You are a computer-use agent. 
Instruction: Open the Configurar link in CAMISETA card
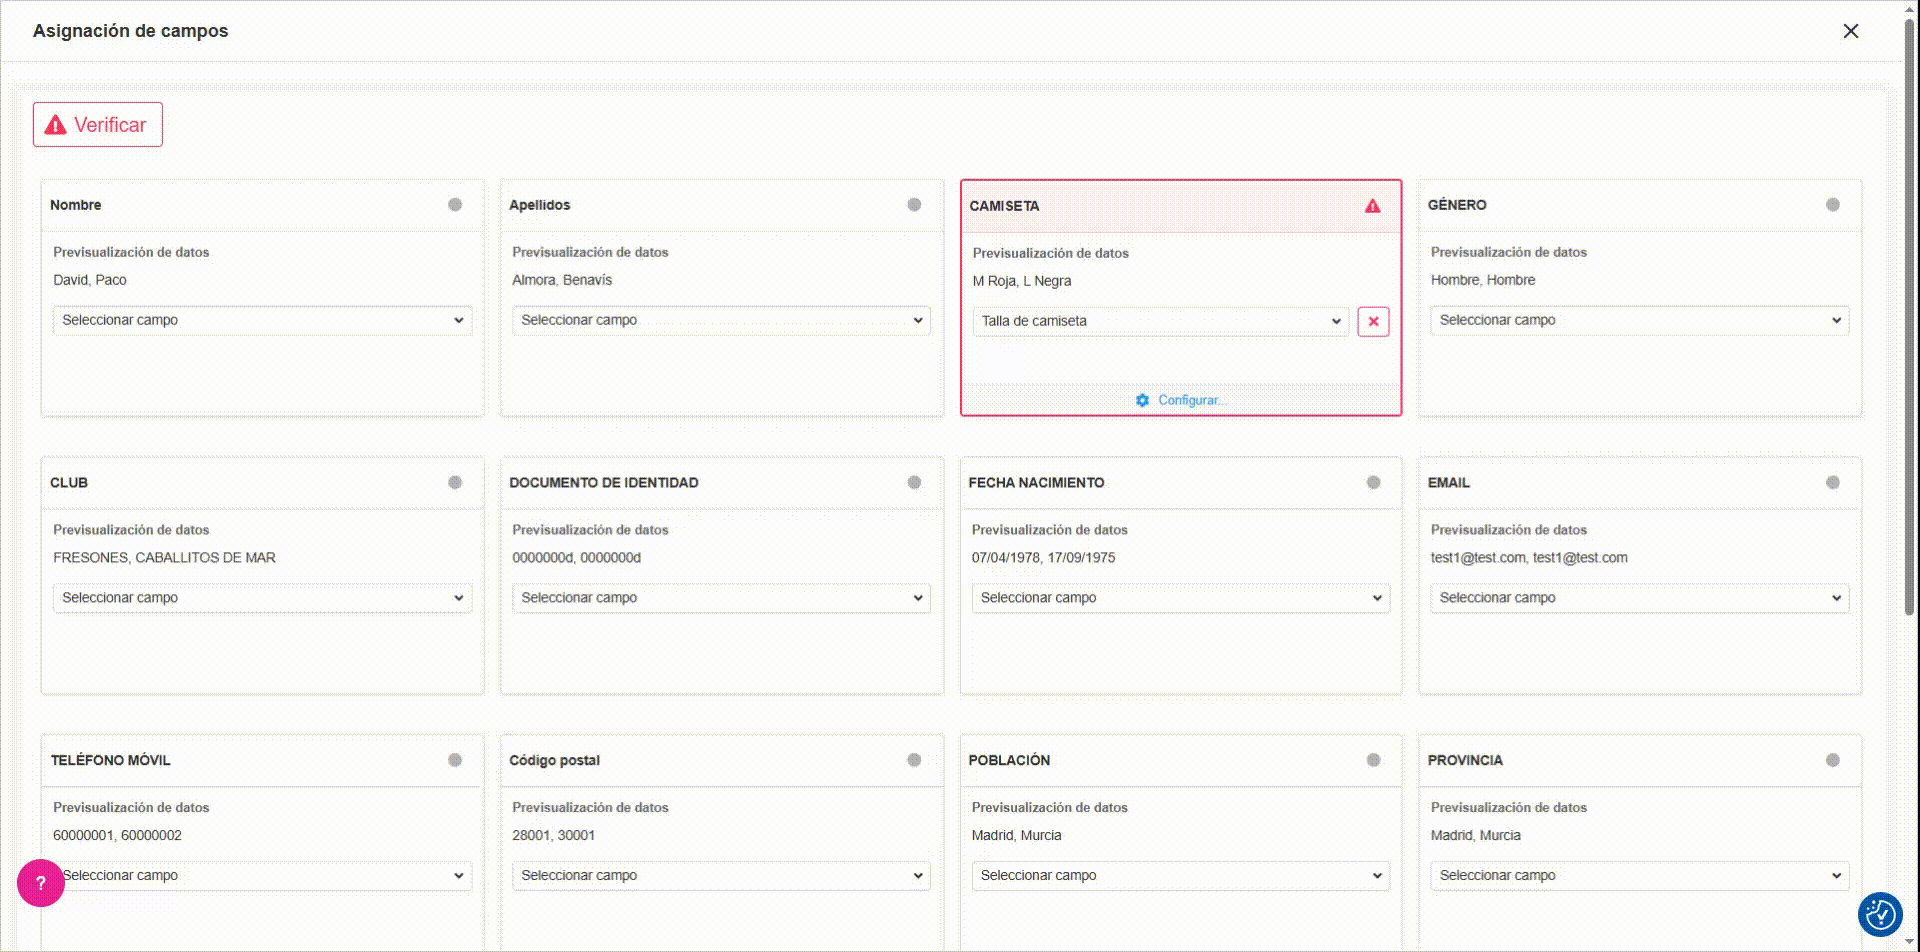point(1190,400)
